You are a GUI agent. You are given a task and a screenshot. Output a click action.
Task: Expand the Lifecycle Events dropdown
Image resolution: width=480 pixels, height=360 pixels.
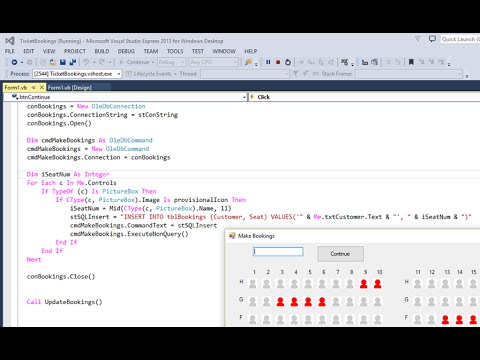[175, 74]
